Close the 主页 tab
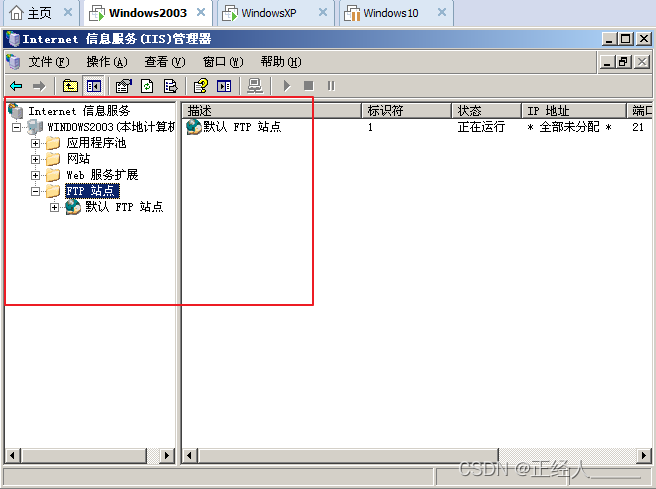 (68, 13)
